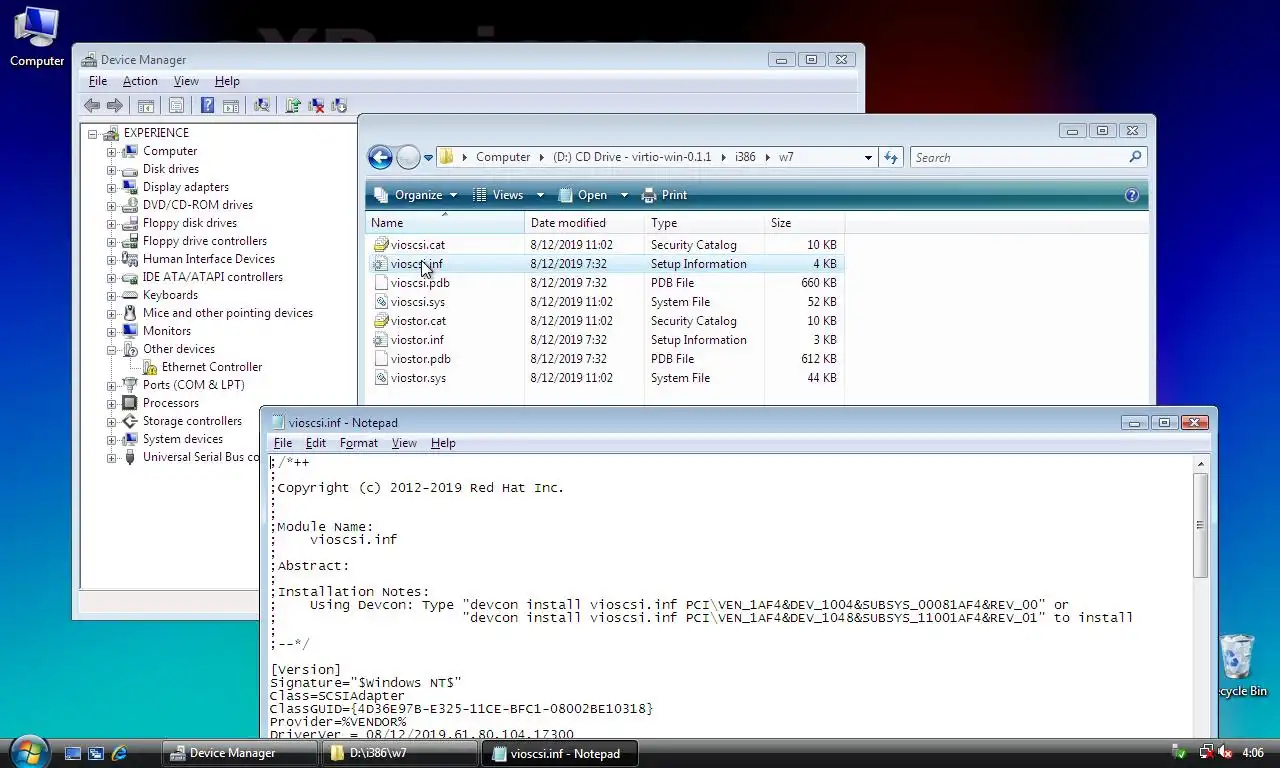Click the Explorer search magnifier icon
1280x768 pixels.
(x=1135, y=157)
